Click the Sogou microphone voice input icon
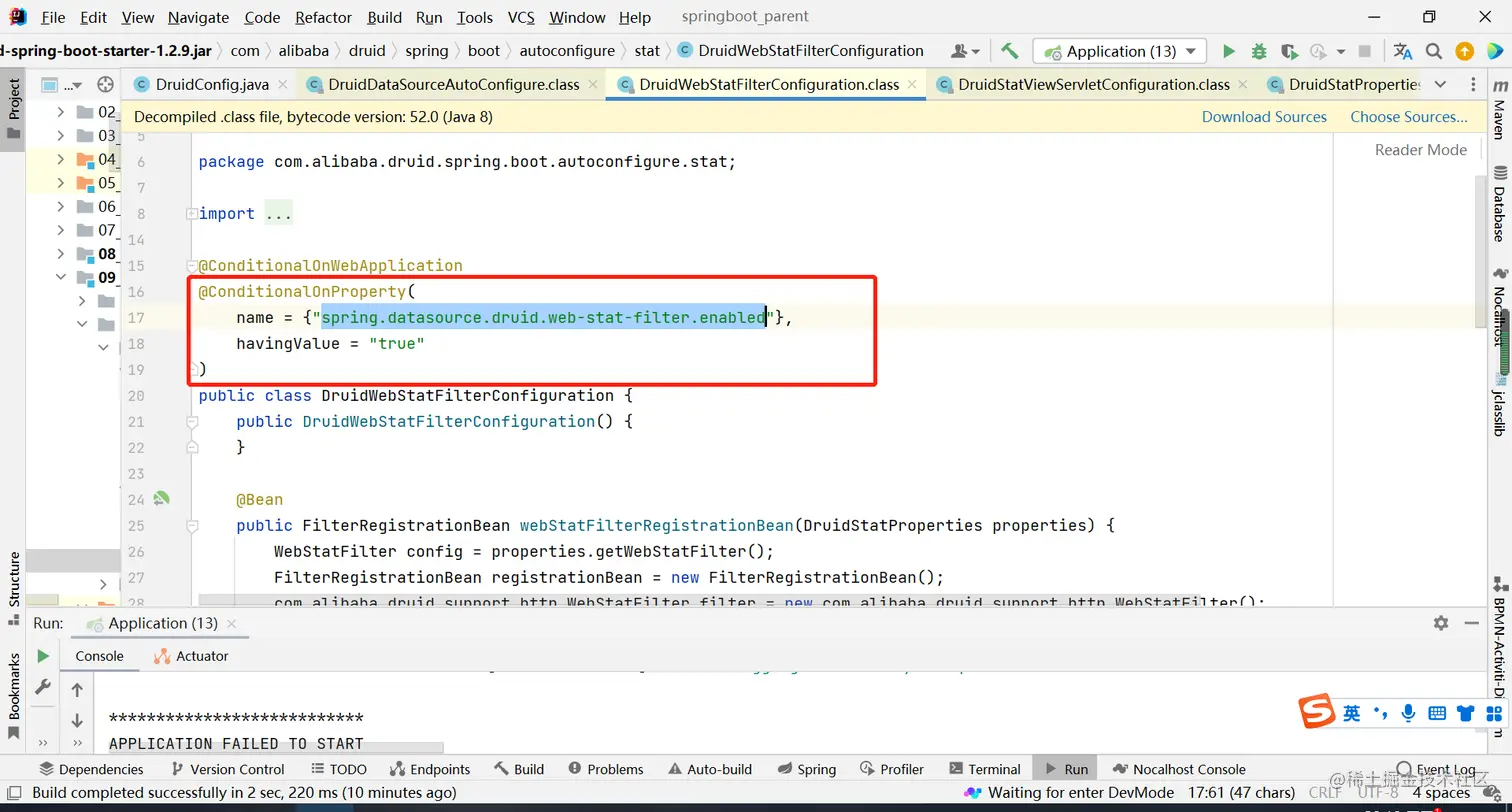1512x812 pixels. (1408, 713)
